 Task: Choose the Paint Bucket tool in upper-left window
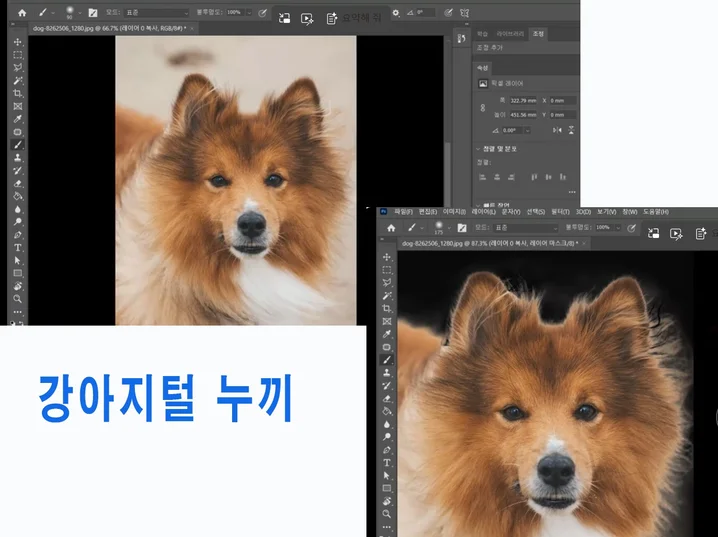coord(17,196)
